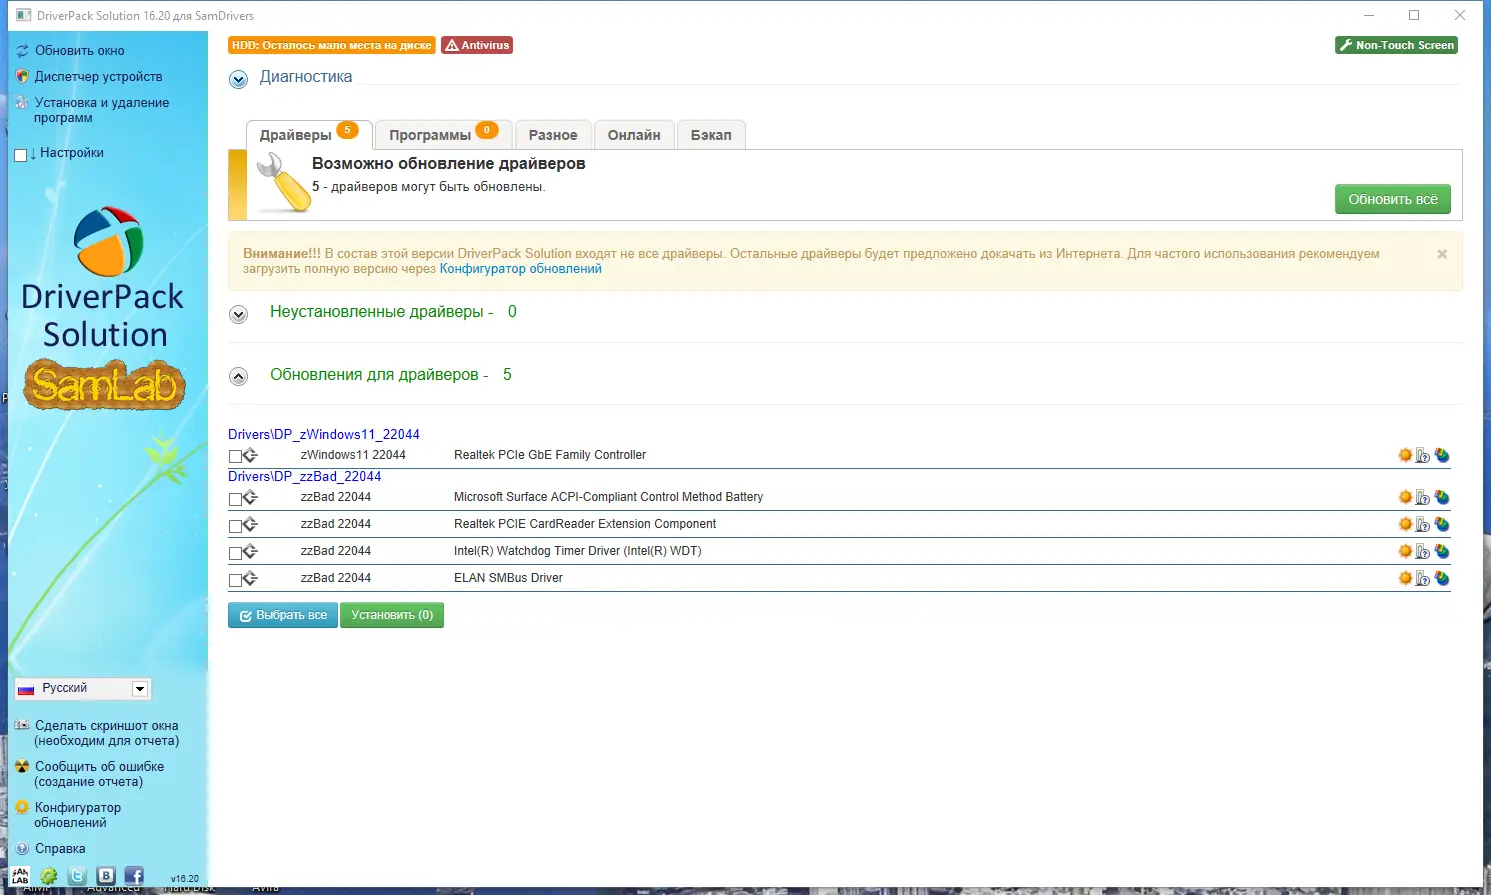
Task: Click the red Antivirus warning badge
Action: pos(477,45)
